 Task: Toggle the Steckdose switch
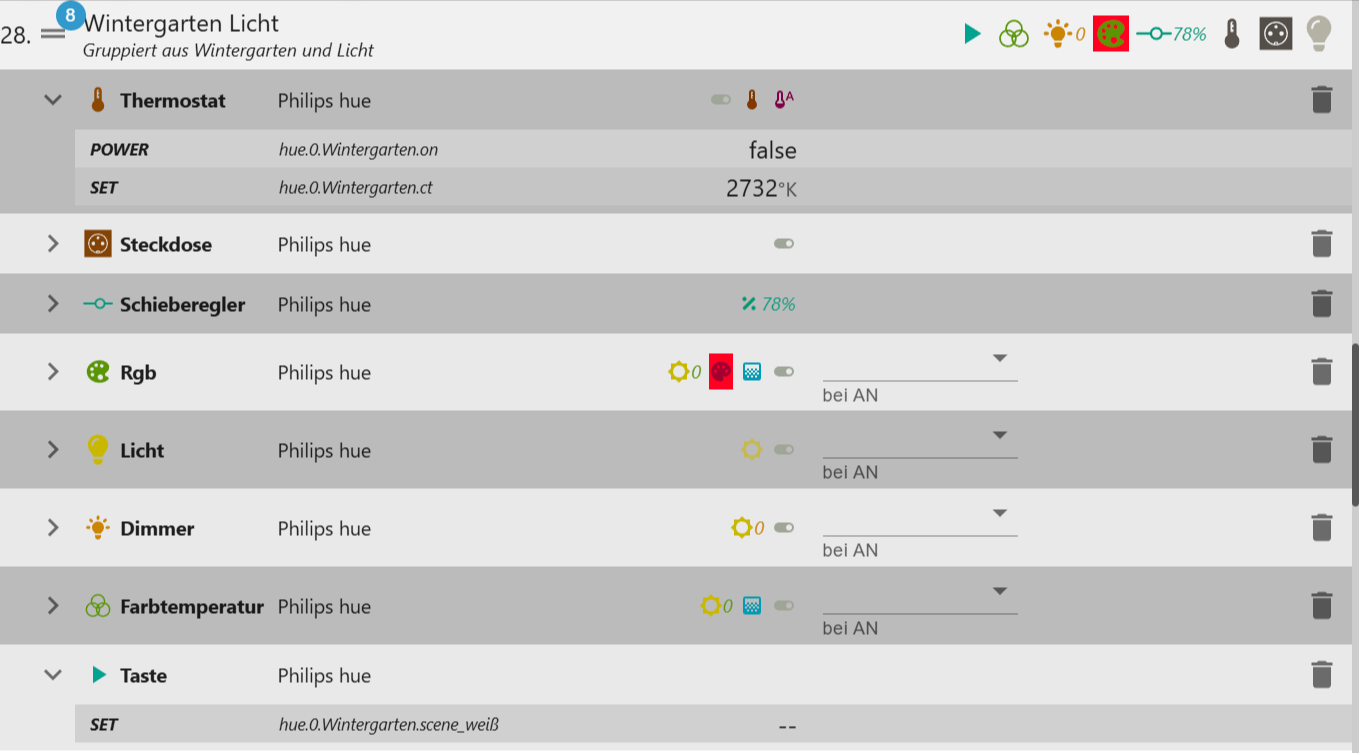784,243
